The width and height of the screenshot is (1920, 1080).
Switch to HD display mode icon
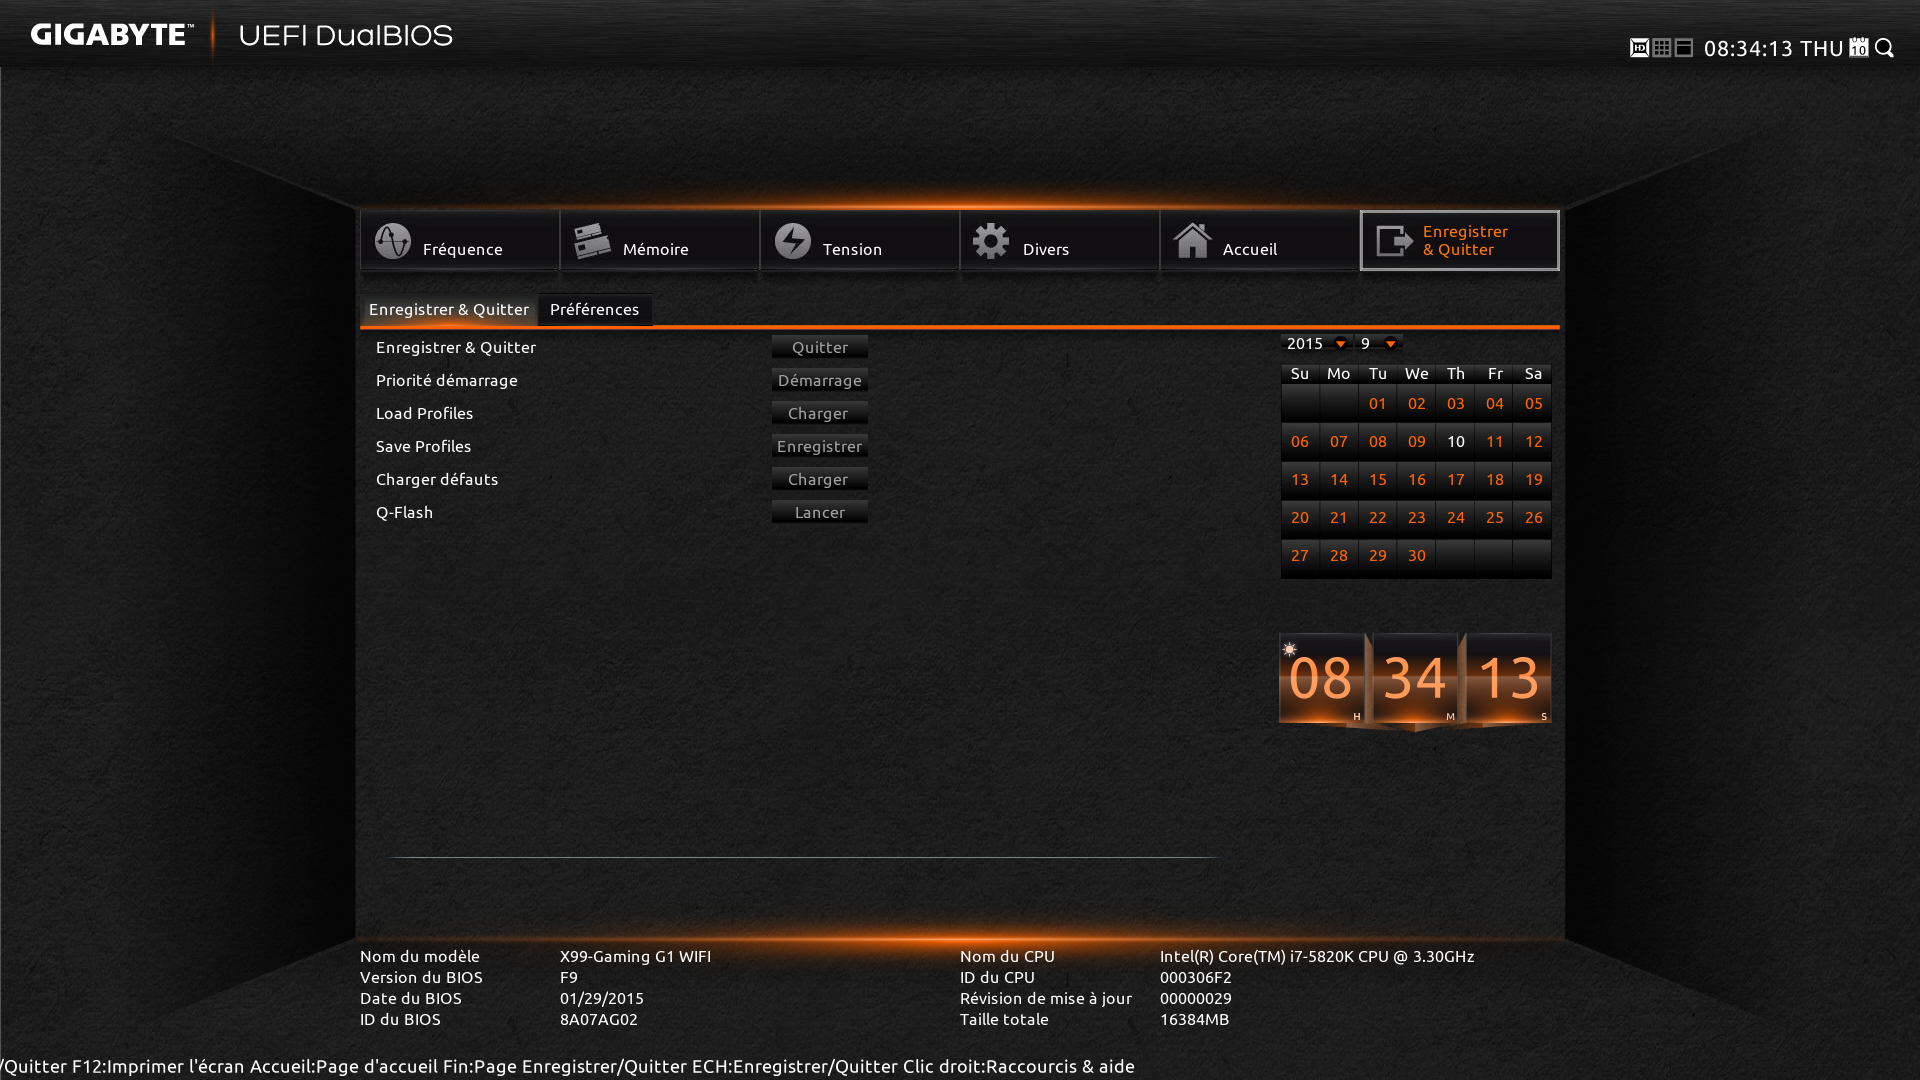pyautogui.click(x=1639, y=48)
